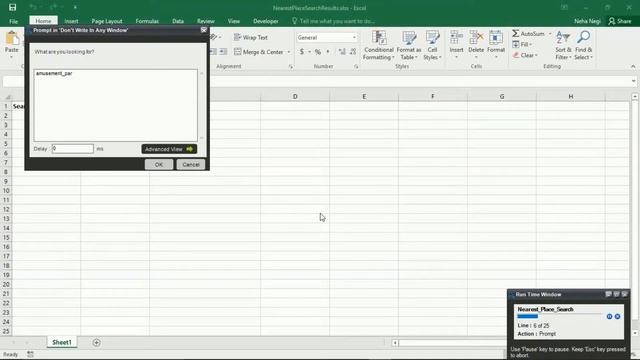
Task: Click the Nearest_Place_Search progress bar
Action: [x=560, y=316]
